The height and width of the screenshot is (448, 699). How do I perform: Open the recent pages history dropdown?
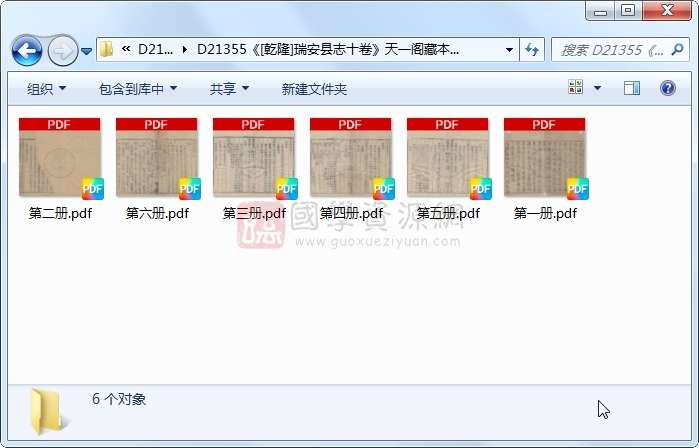(86, 51)
